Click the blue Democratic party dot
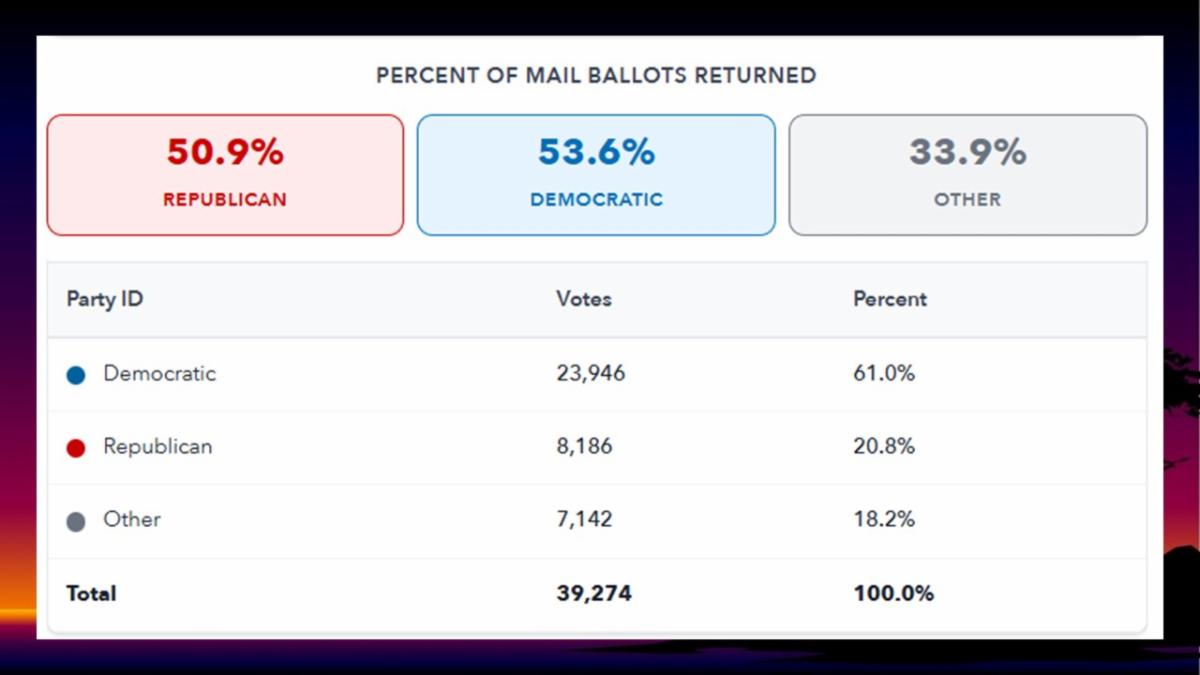1200x675 pixels. click(76, 375)
